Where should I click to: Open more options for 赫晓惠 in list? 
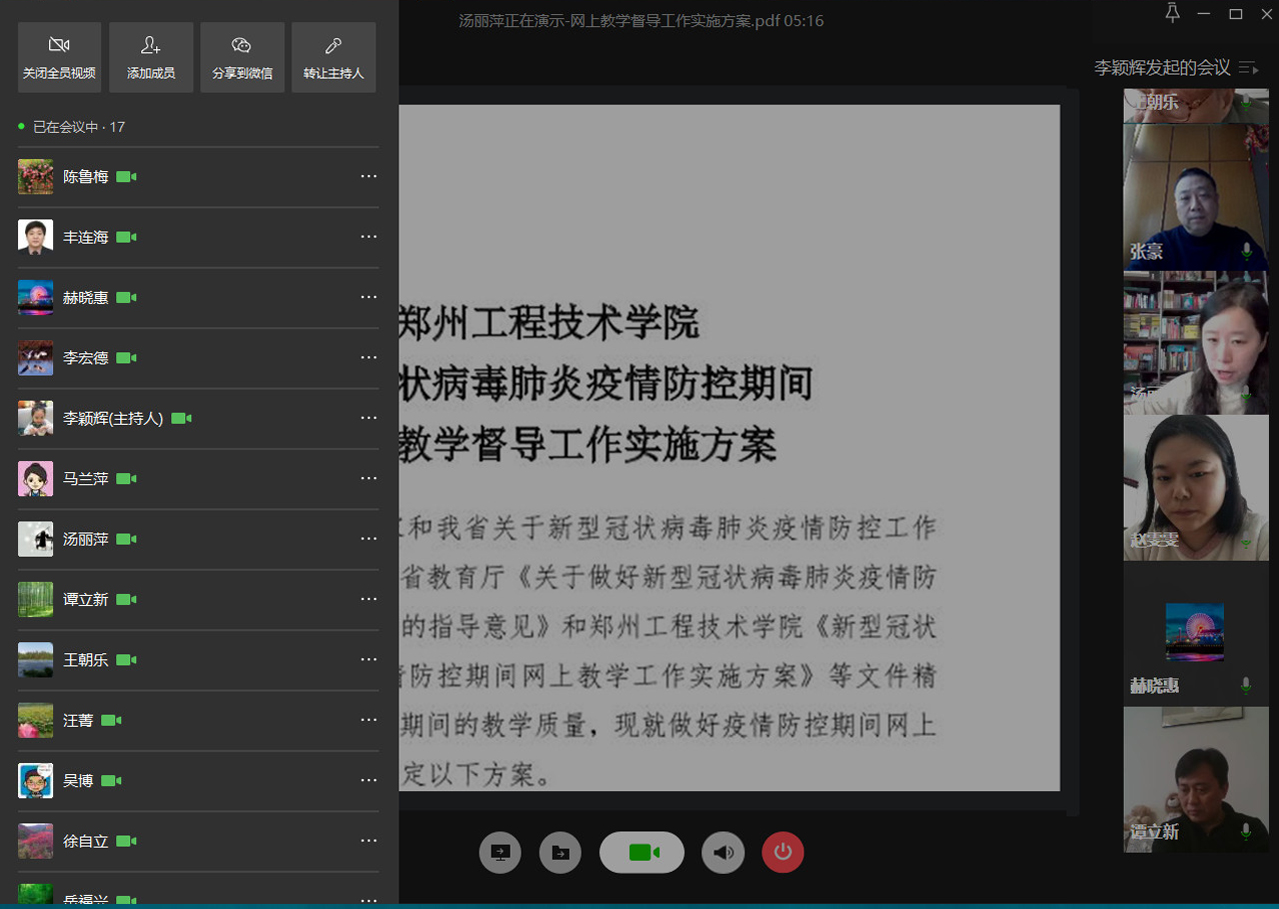coord(369,297)
